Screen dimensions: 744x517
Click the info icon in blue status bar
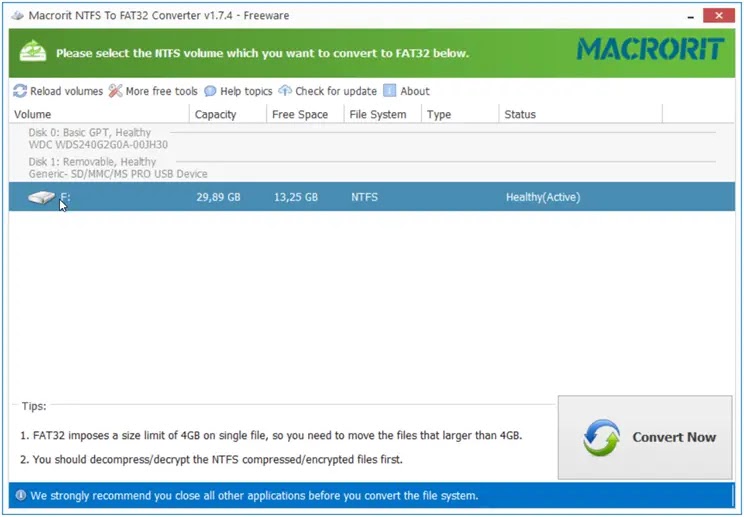[21, 495]
